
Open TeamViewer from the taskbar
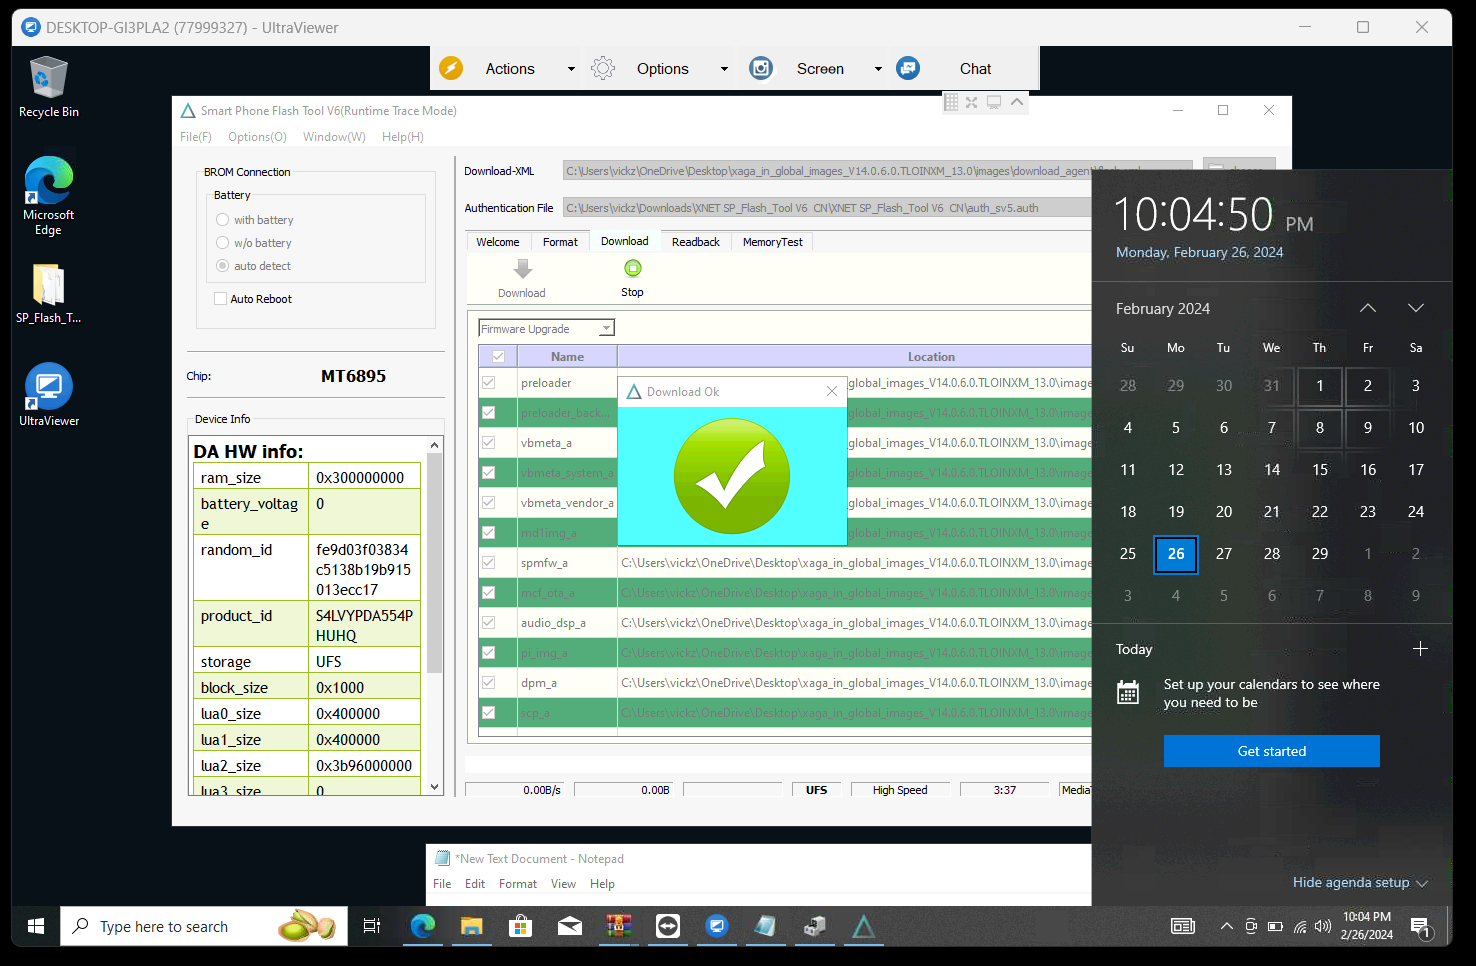tap(668, 927)
